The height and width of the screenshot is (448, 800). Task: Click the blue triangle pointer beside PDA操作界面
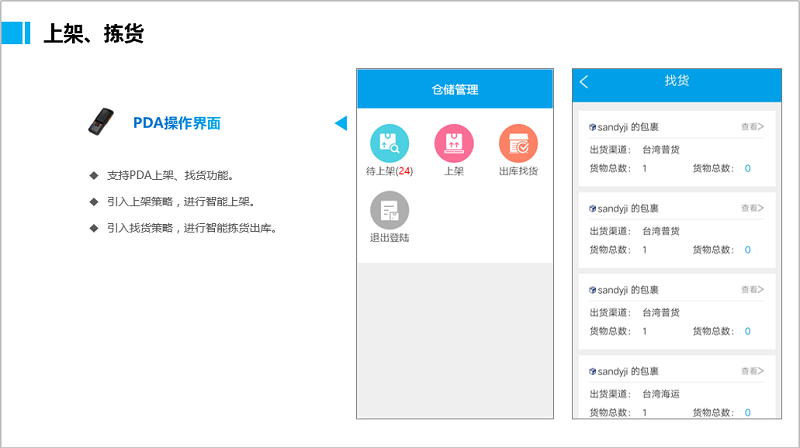(x=341, y=123)
